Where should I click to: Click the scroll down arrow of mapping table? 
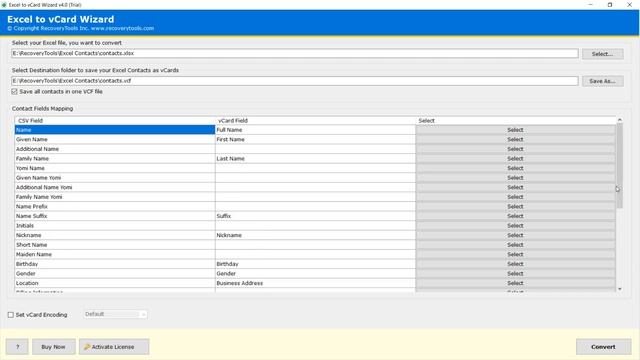(620, 289)
